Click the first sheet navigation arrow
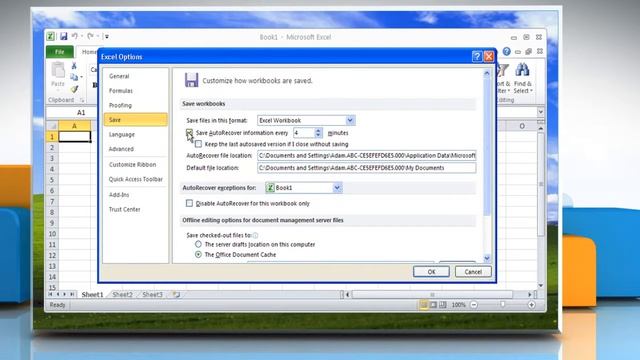Screen dimensions: 640x360 51,294
